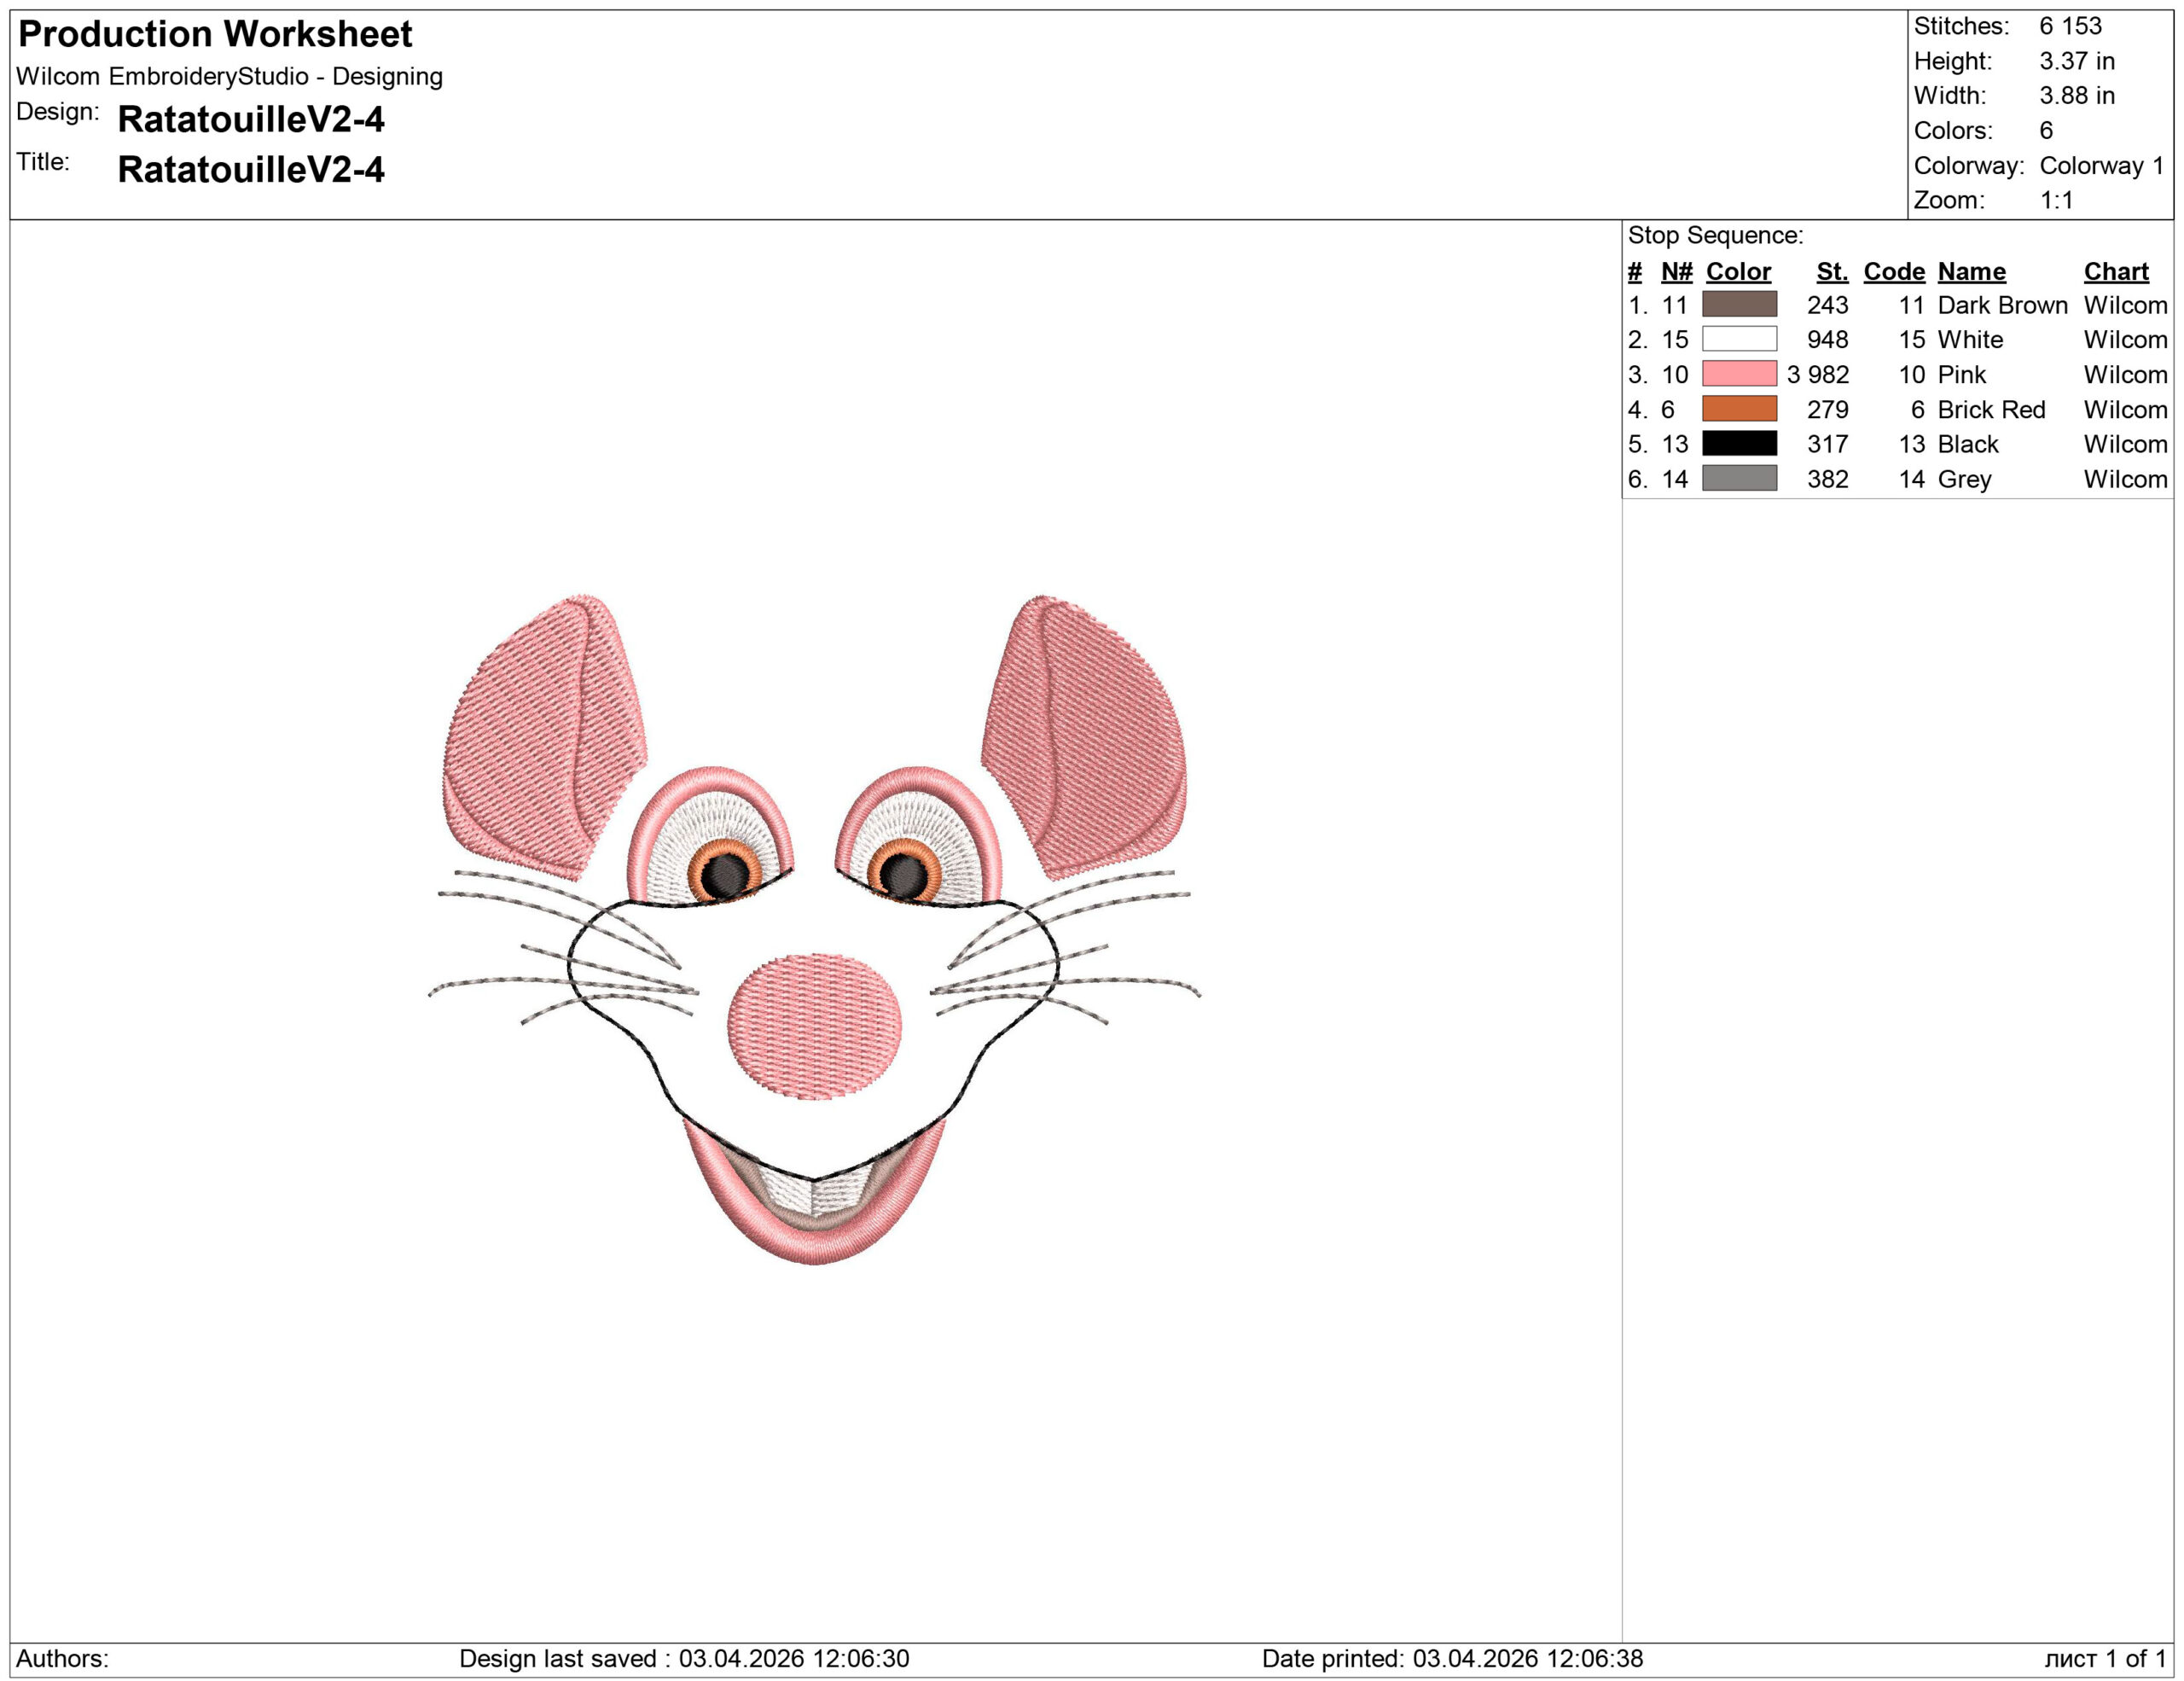This screenshot has height=1681, width=2184.
Task: Click the Date printed text in footer
Action: tap(1452, 1658)
